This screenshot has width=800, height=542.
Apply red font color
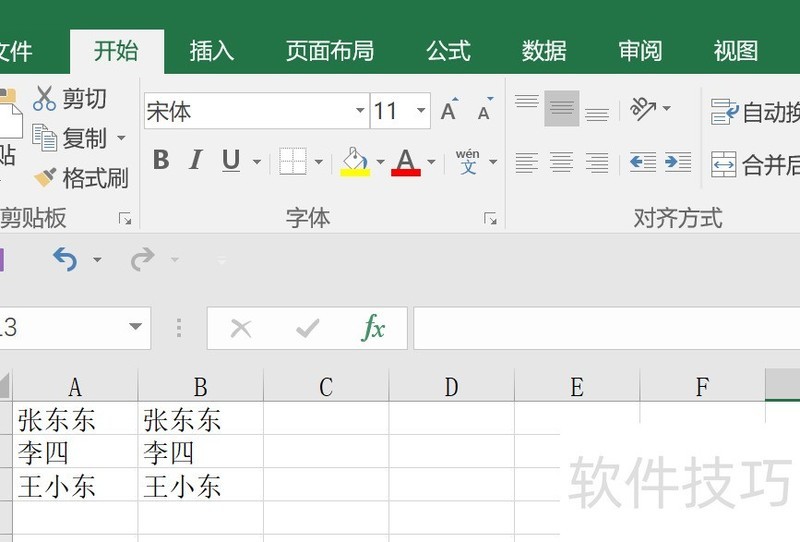point(406,162)
